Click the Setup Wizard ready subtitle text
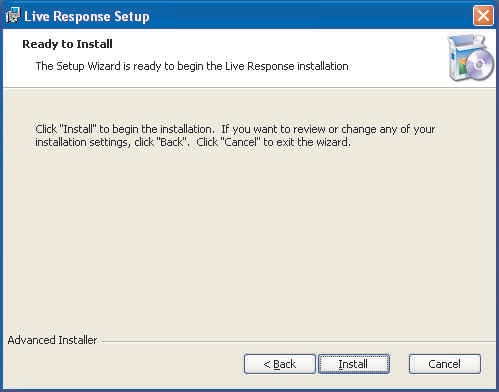This screenshot has height=392, width=499. (x=192, y=66)
